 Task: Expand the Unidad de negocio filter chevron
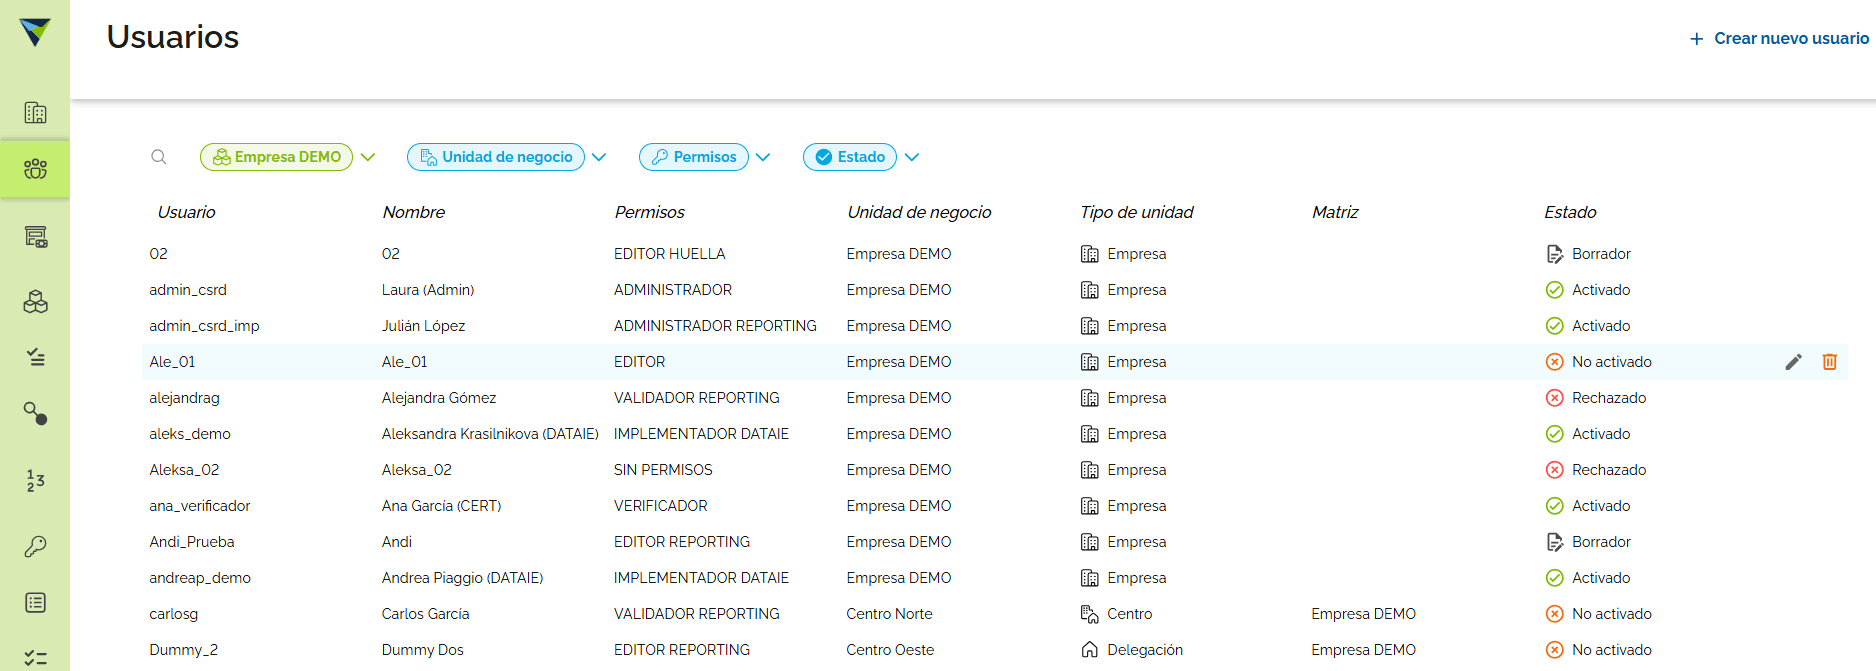pyautogui.click(x=599, y=157)
